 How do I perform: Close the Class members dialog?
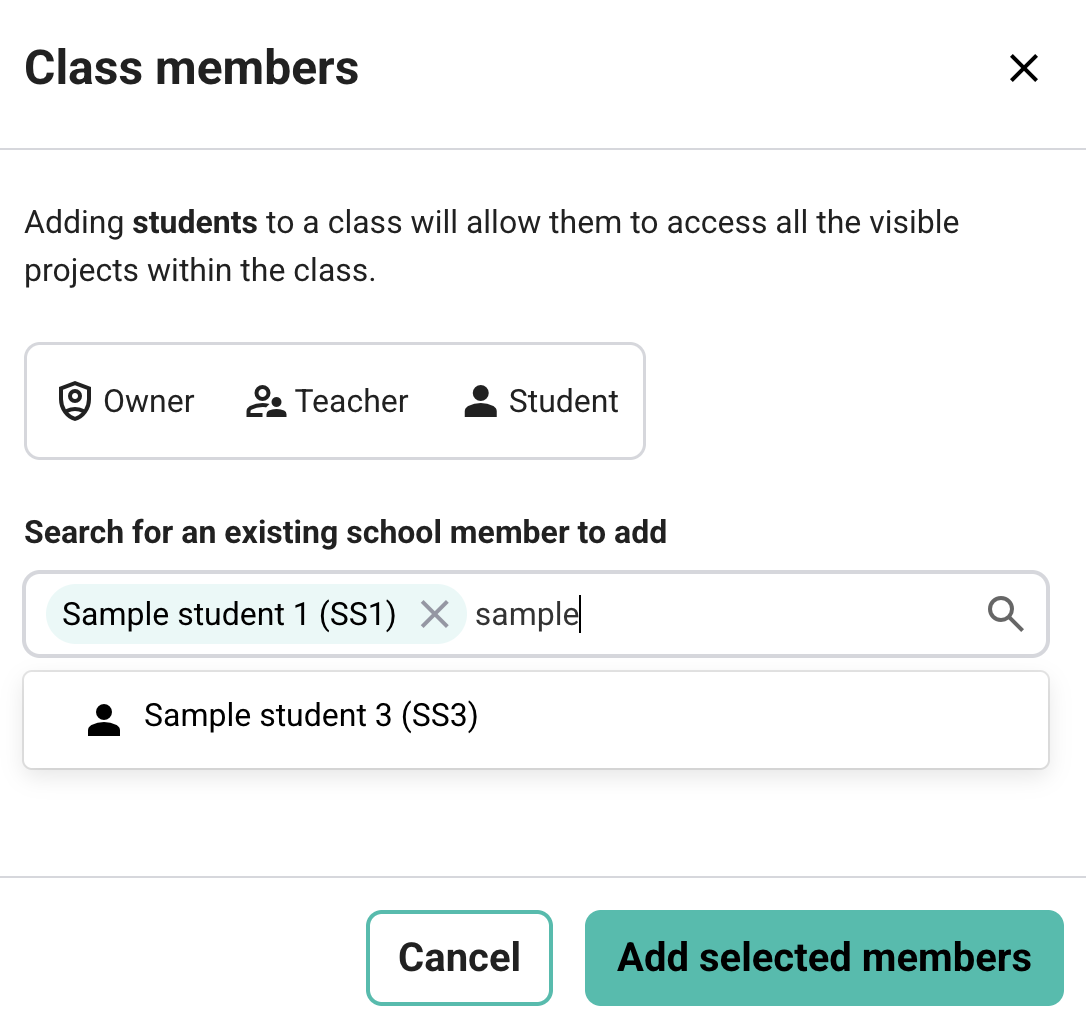[x=1024, y=68]
